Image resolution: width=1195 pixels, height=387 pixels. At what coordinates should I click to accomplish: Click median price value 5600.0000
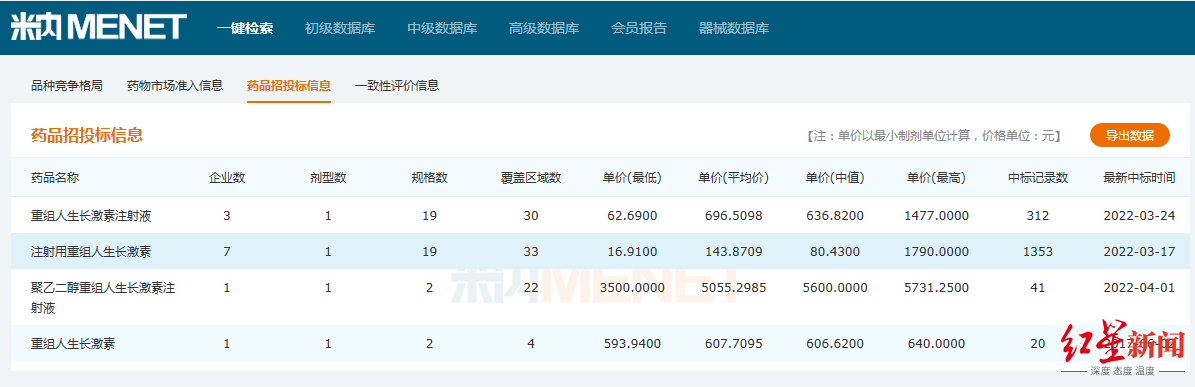pos(835,288)
